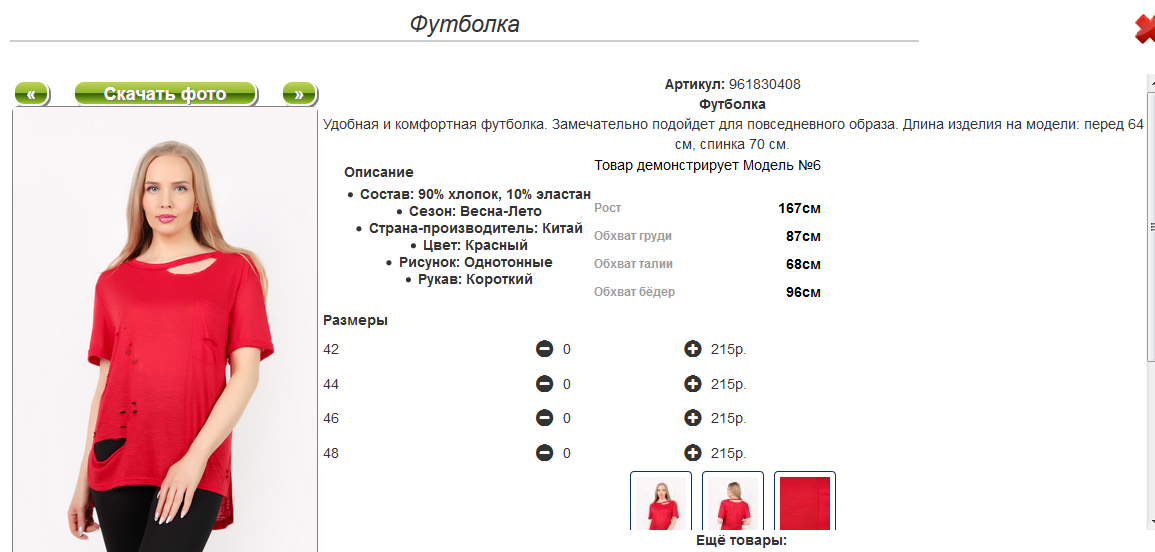Click the main product photo

pos(165,330)
